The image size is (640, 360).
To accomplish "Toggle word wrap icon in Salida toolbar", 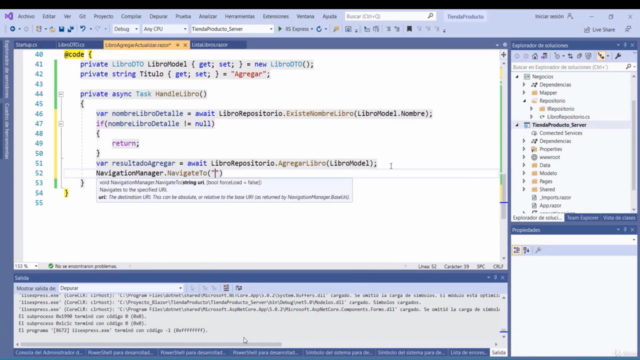I will click(239, 288).
